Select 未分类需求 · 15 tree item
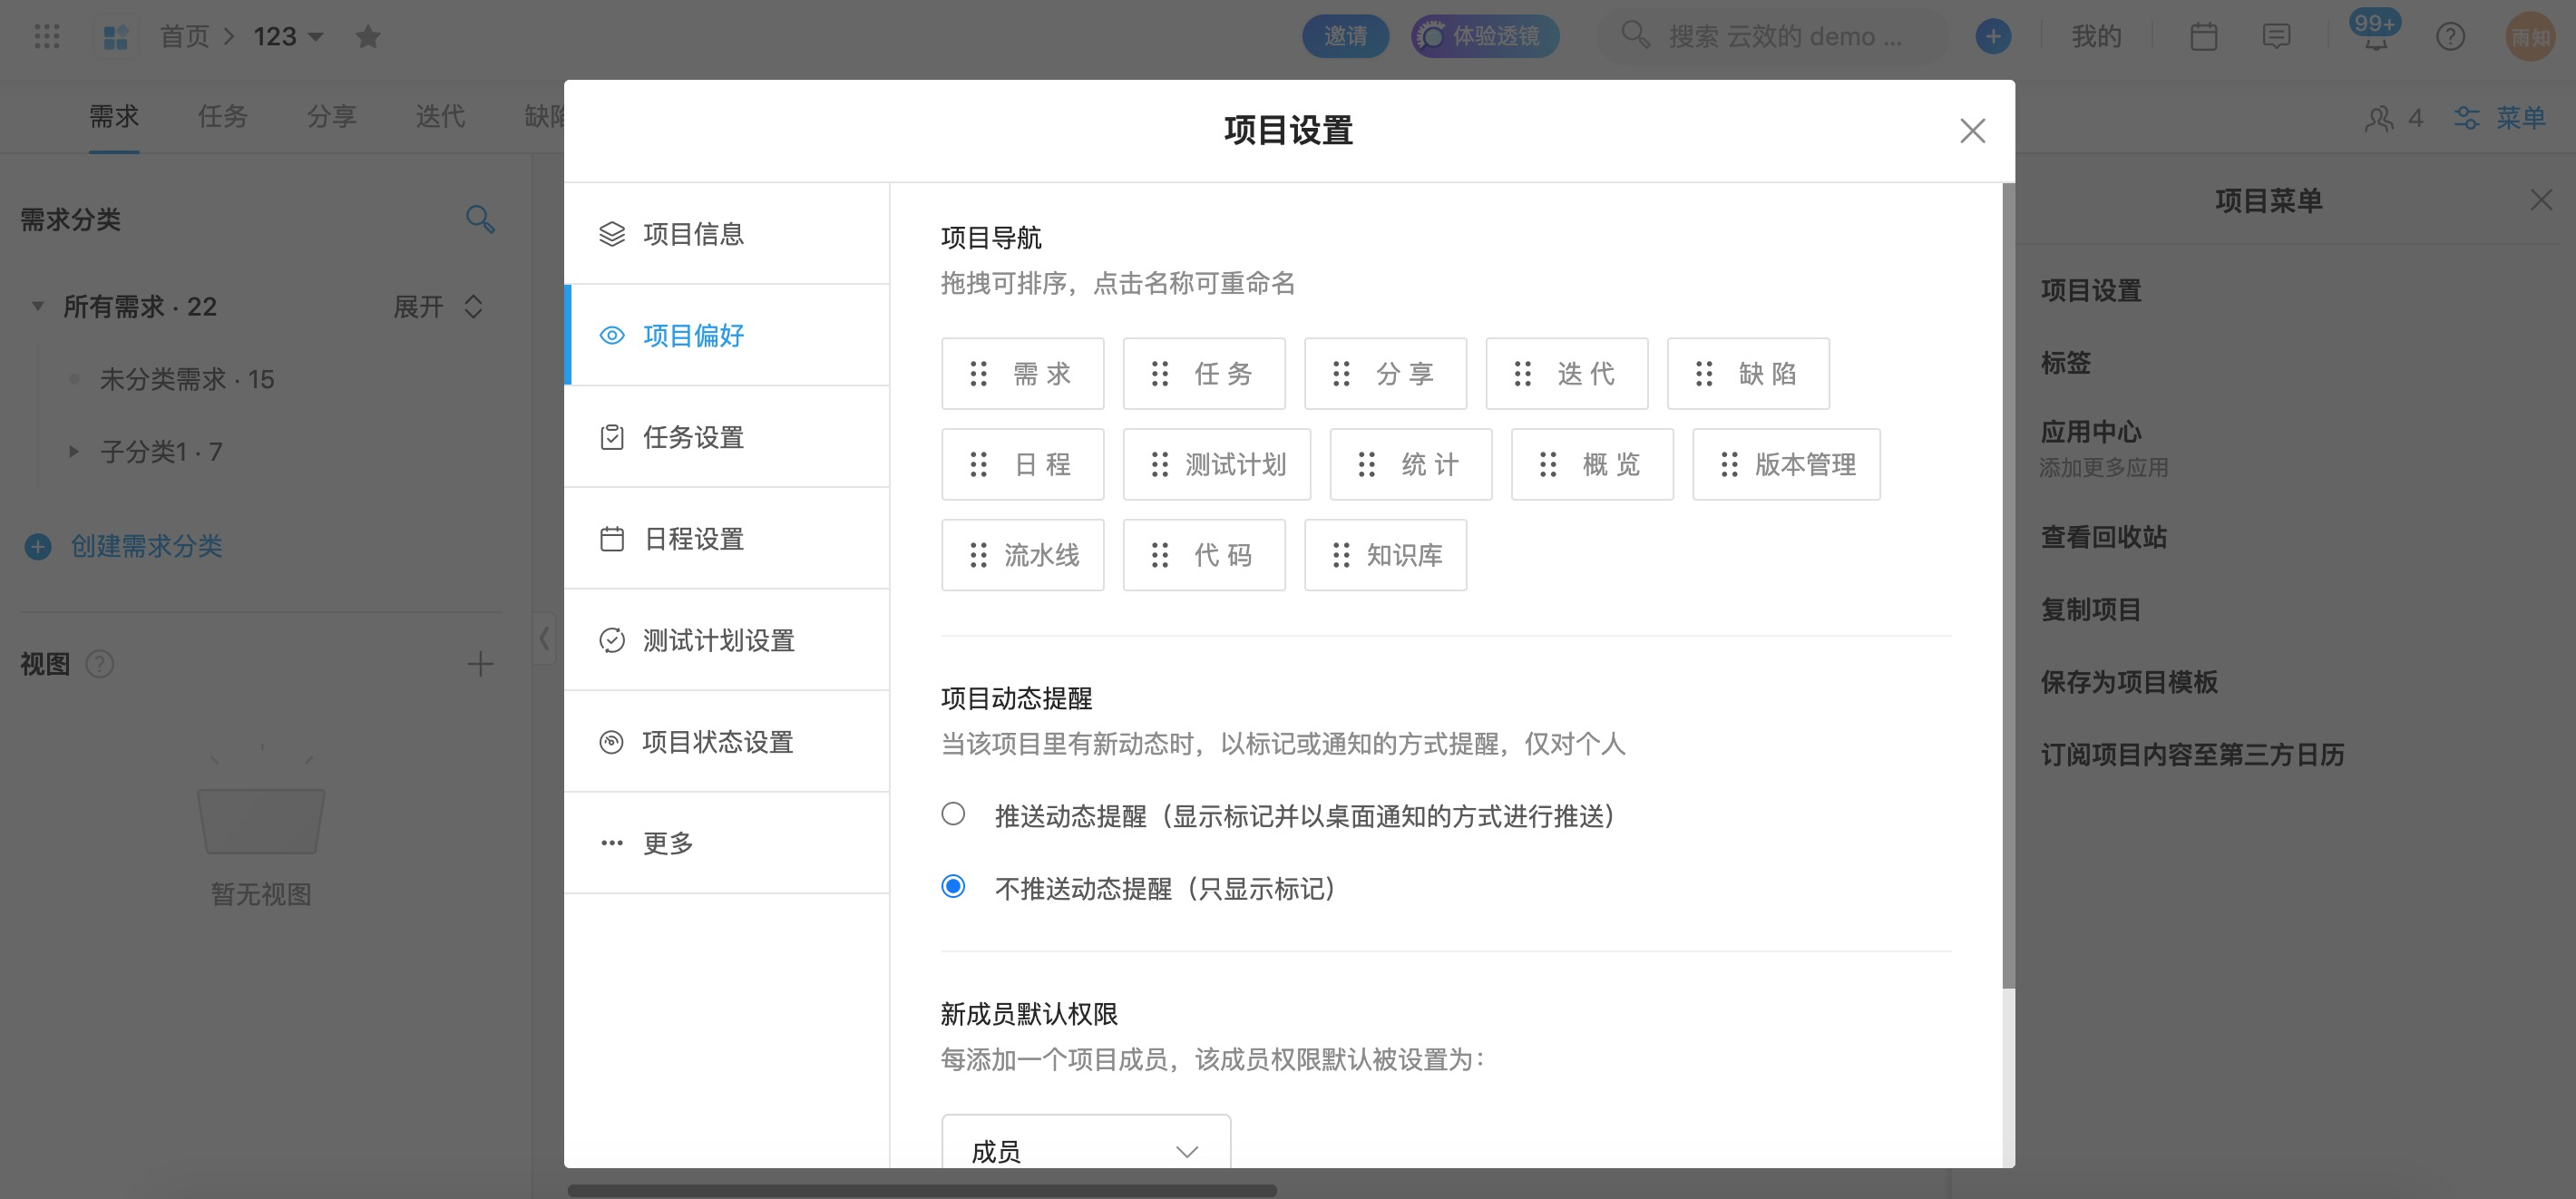The image size is (2576, 1199). coord(186,380)
